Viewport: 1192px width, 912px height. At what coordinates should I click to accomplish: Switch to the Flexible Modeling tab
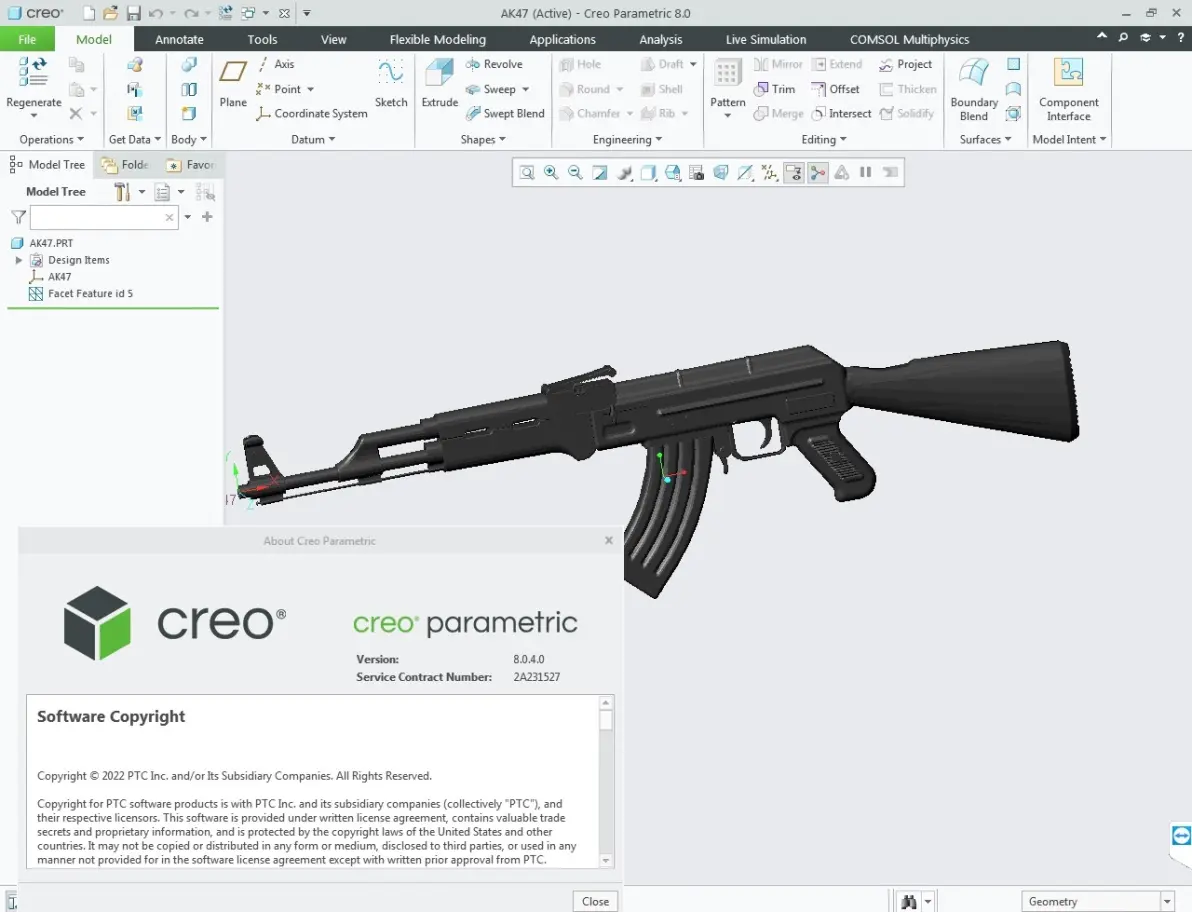click(x=437, y=40)
